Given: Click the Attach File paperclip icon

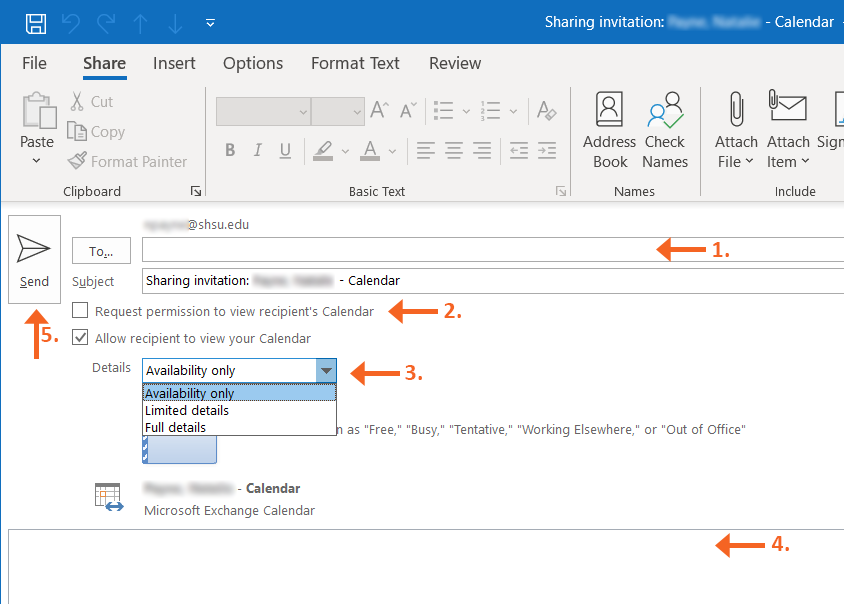Looking at the screenshot, I should pos(735,110).
